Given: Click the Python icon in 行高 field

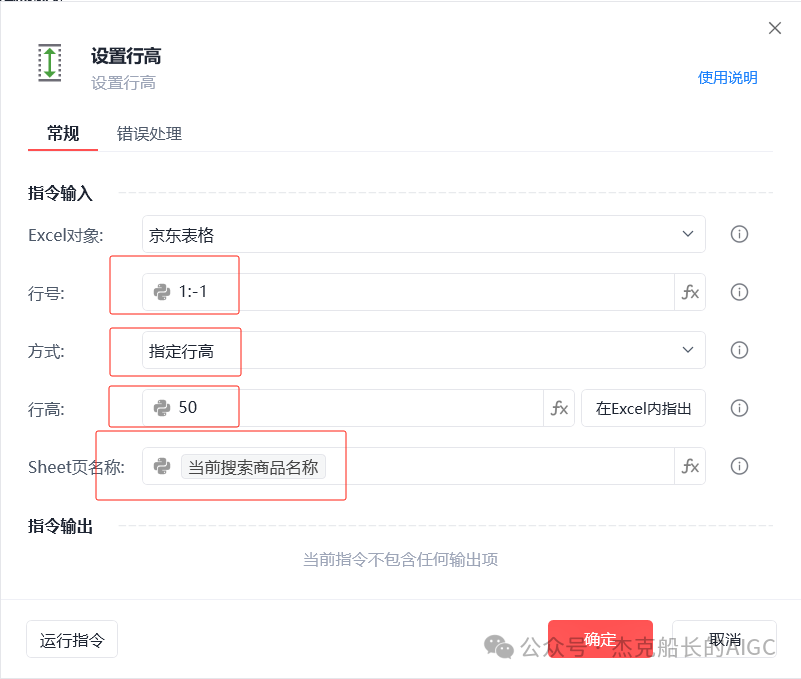Looking at the screenshot, I should [162, 408].
